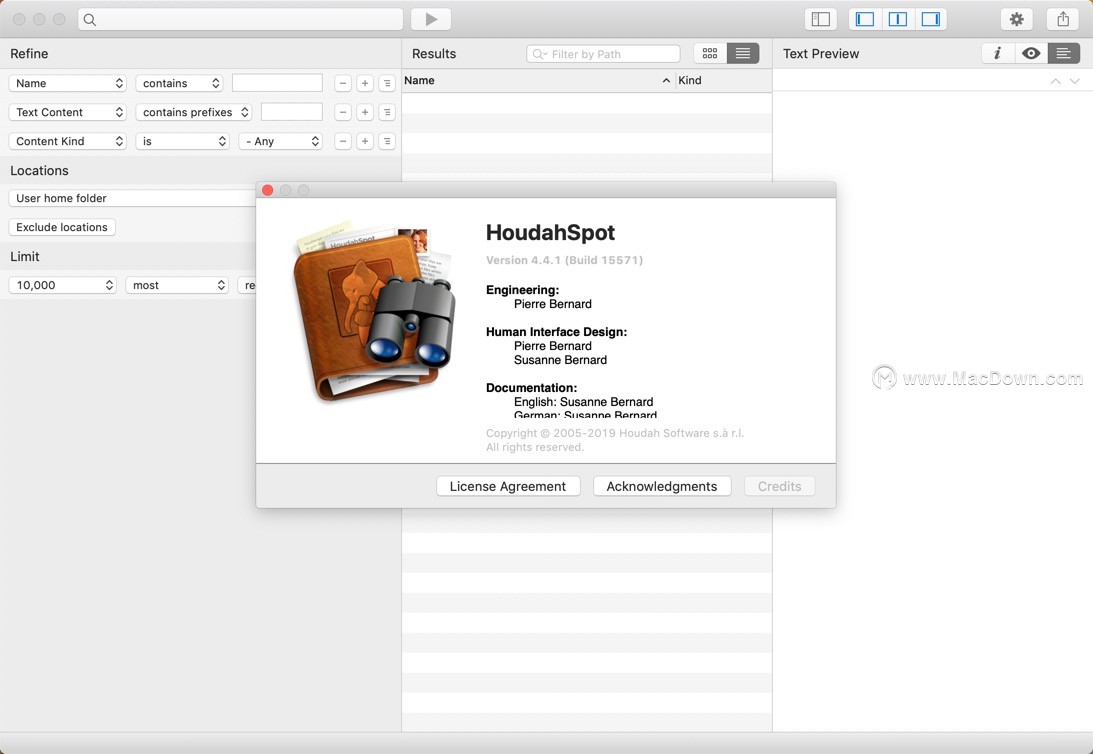1093x754 pixels.
Task: Open options menu for Content Kind row
Action: coord(387,141)
